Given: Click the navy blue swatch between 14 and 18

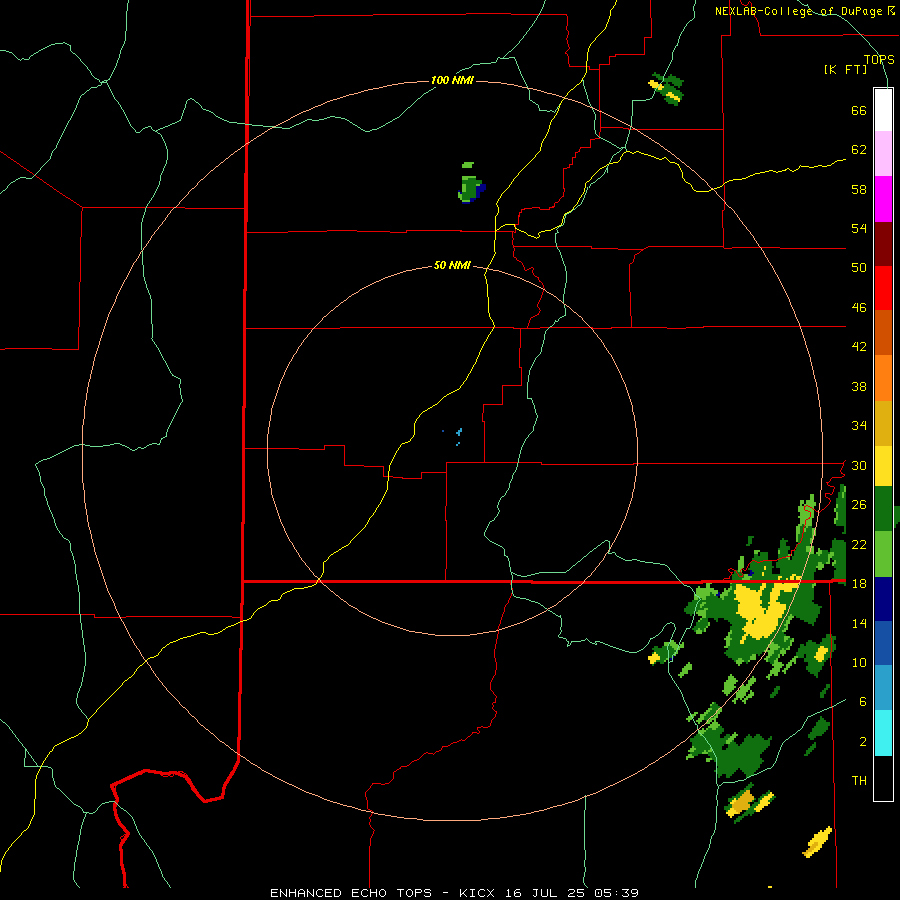Looking at the screenshot, I should point(883,599).
